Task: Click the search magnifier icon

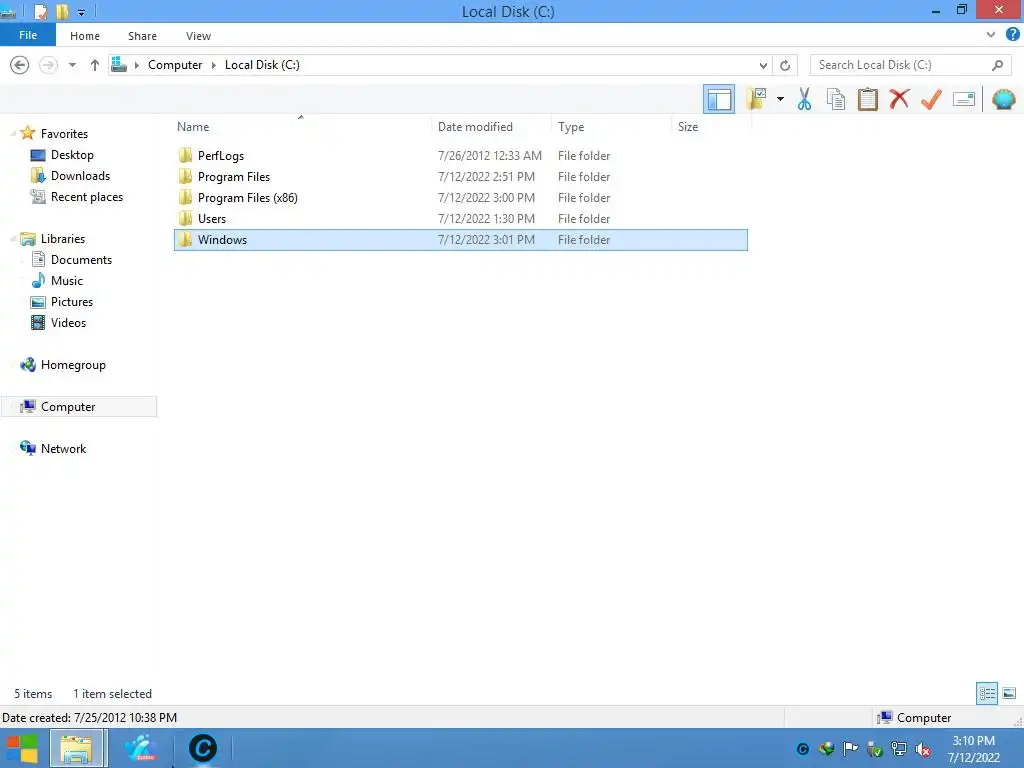Action: (997, 65)
